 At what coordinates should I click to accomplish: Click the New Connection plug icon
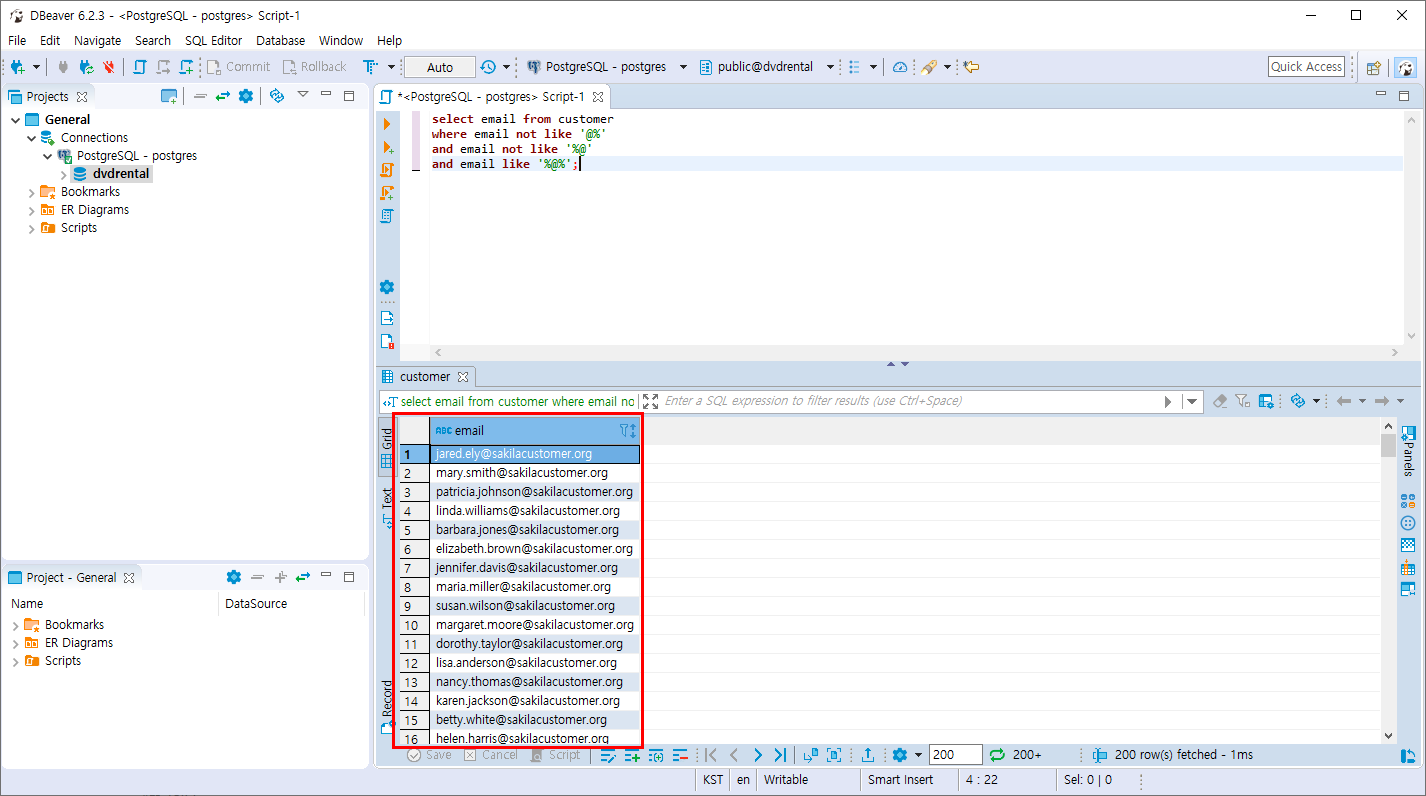tap(17, 67)
